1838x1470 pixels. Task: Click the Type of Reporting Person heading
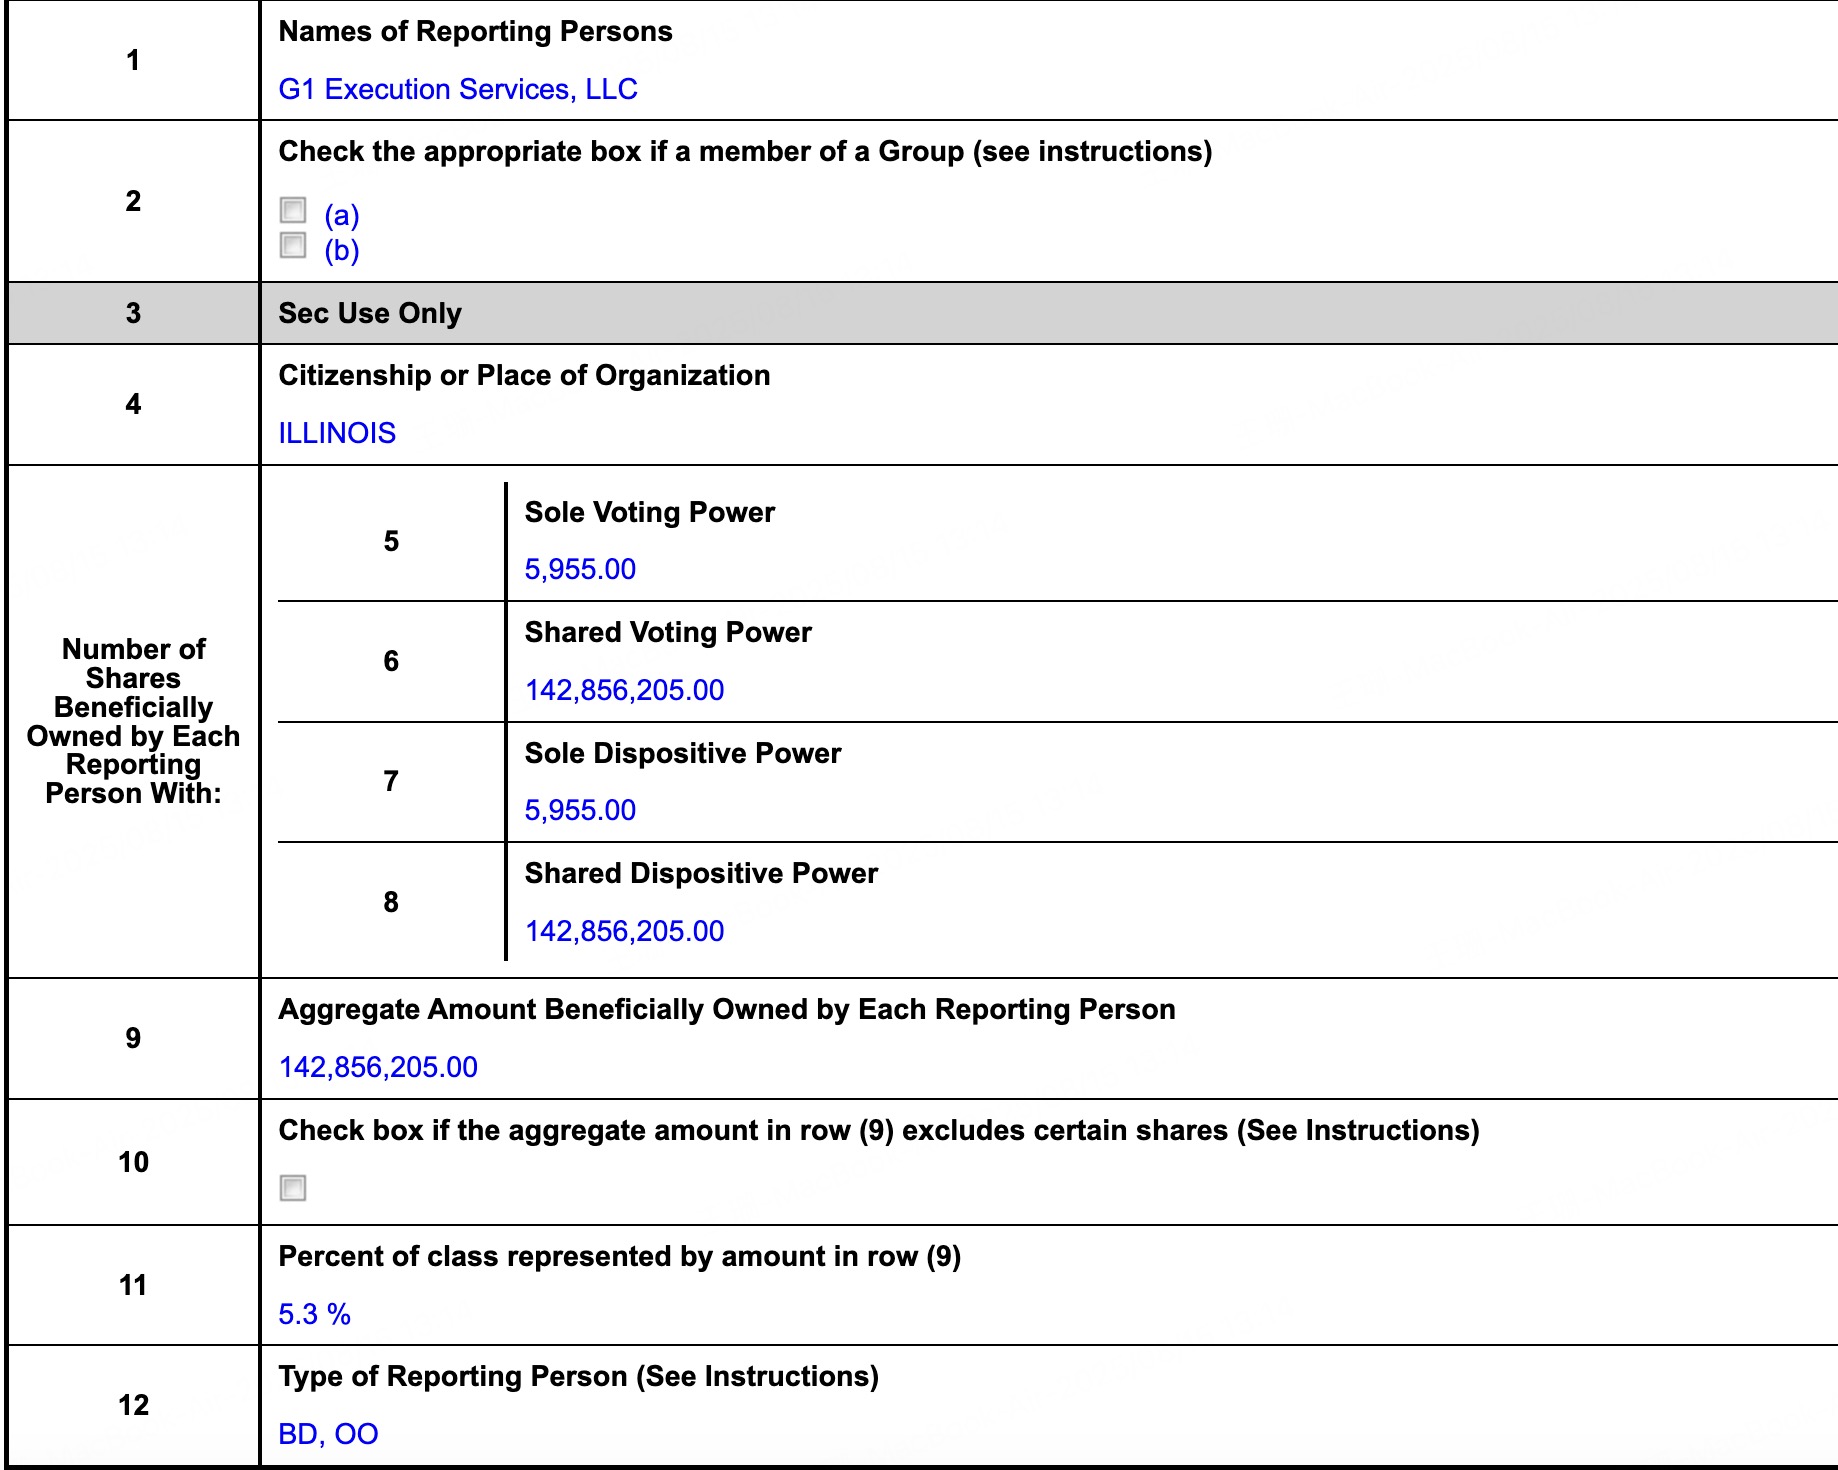[x=579, y=1377]
